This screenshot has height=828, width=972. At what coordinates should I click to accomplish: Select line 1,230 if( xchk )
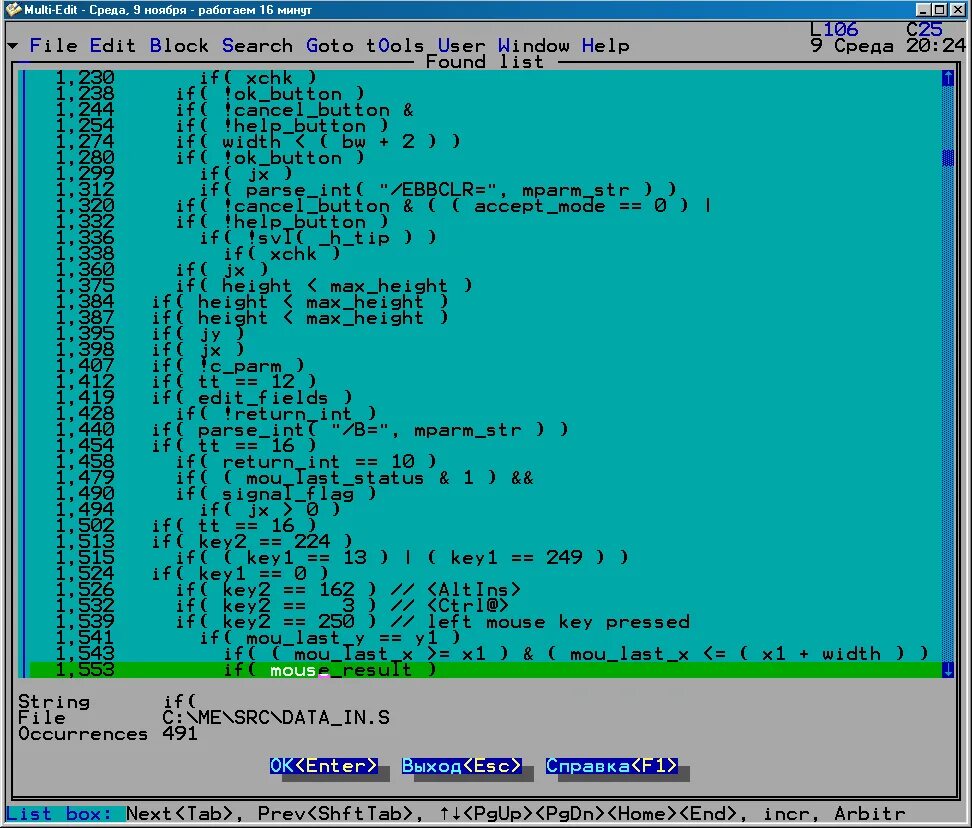(x=485, y=77)
